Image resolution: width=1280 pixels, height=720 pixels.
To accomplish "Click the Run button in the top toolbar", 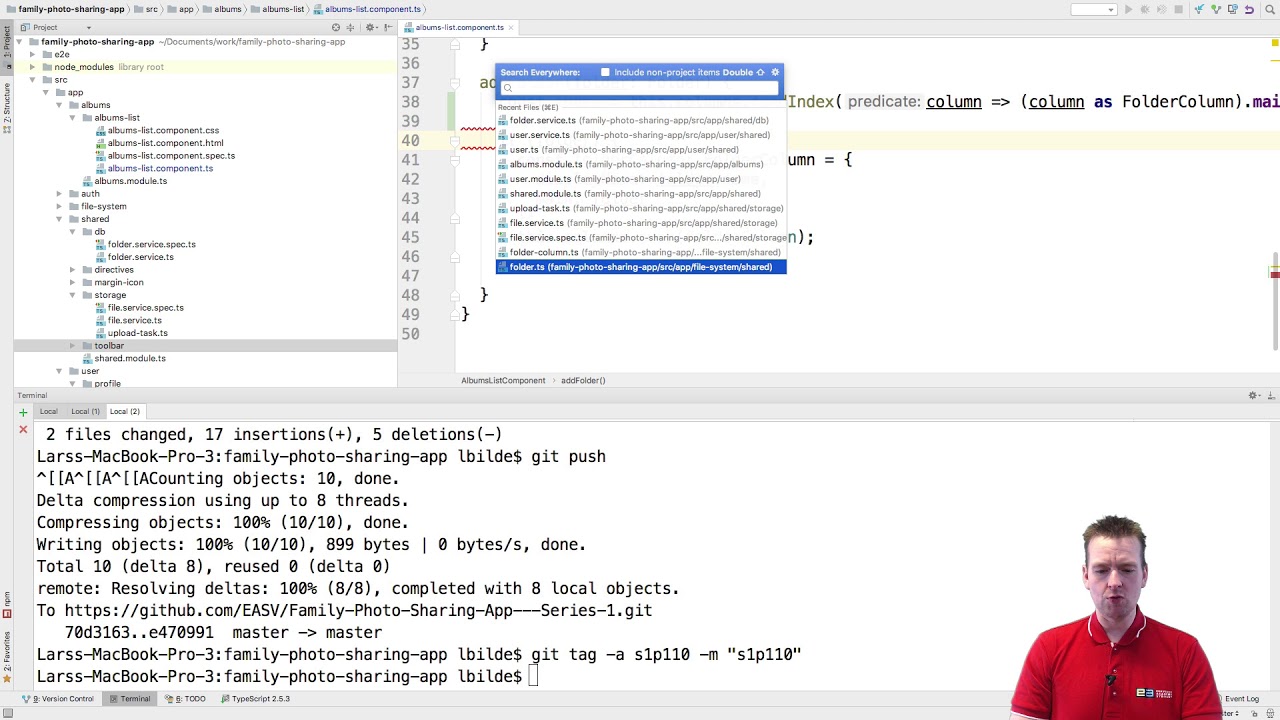I will (1128, 9).
